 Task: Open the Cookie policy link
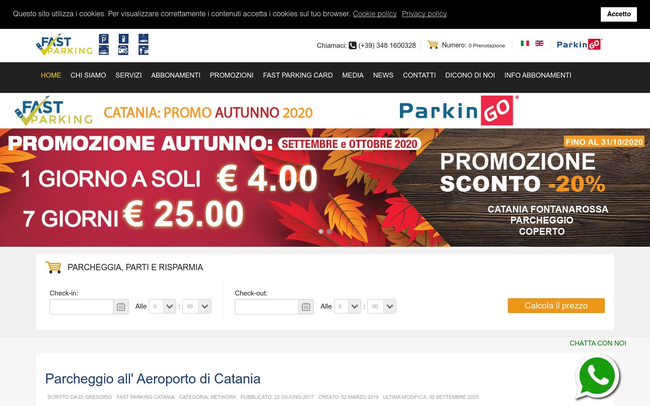[375, 14]
